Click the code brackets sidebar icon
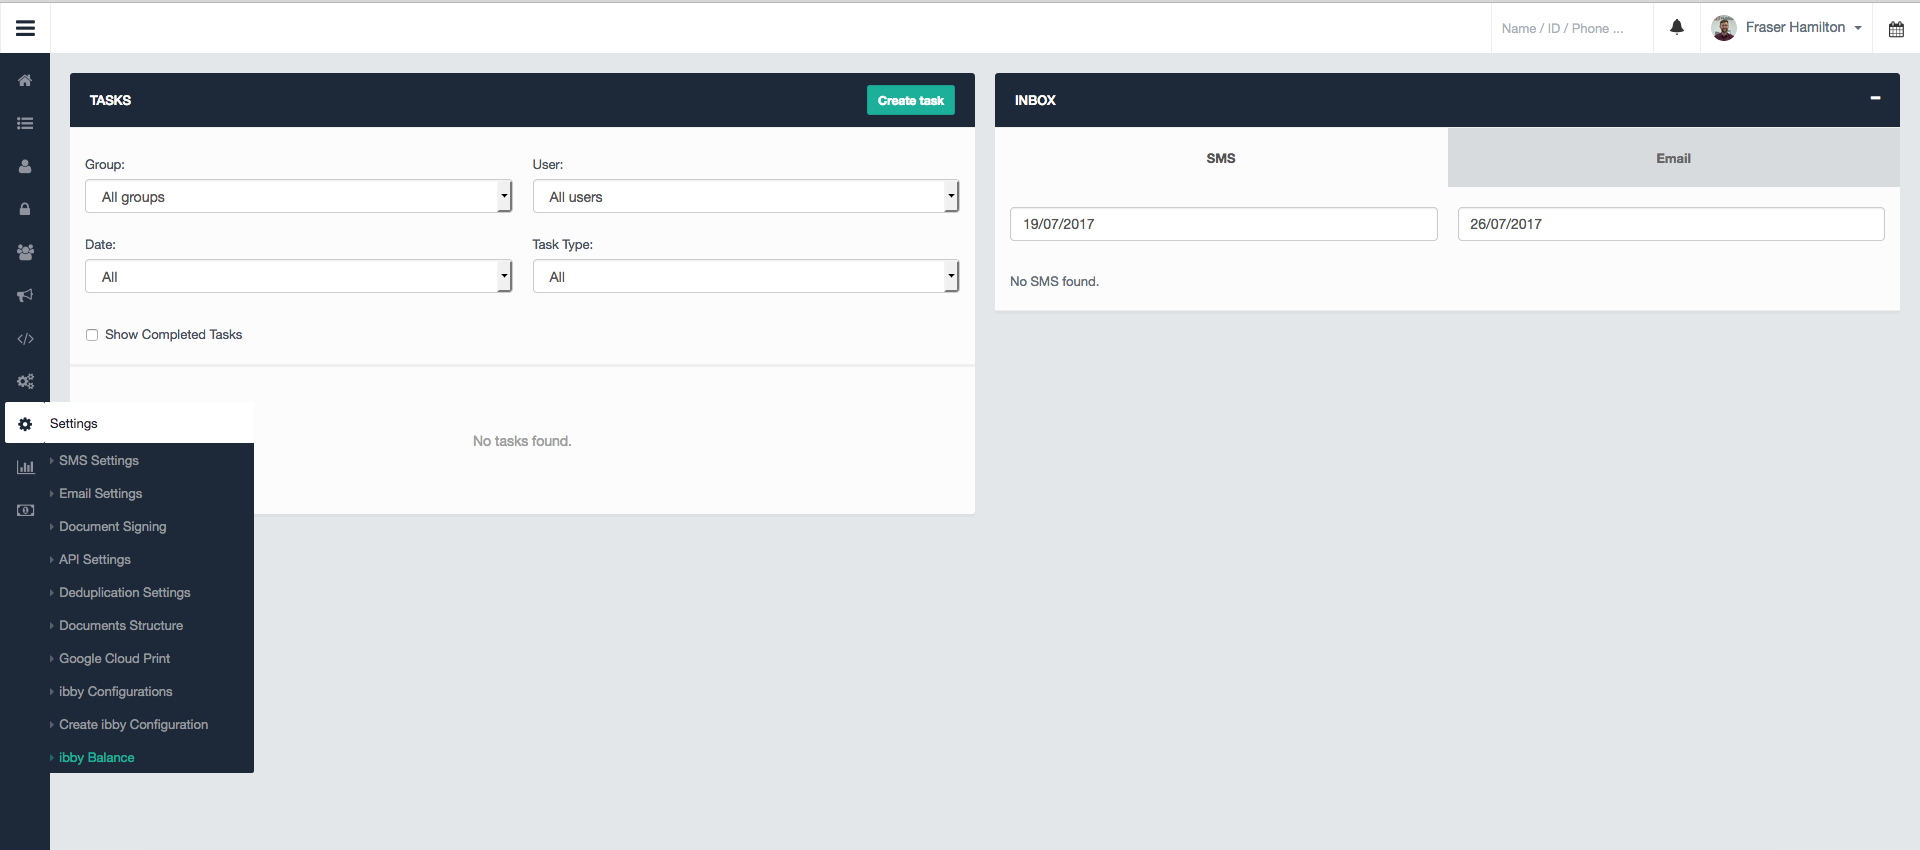Image resolution: width=1920 pixels, height=850 pixels. [x=25, y=339]
